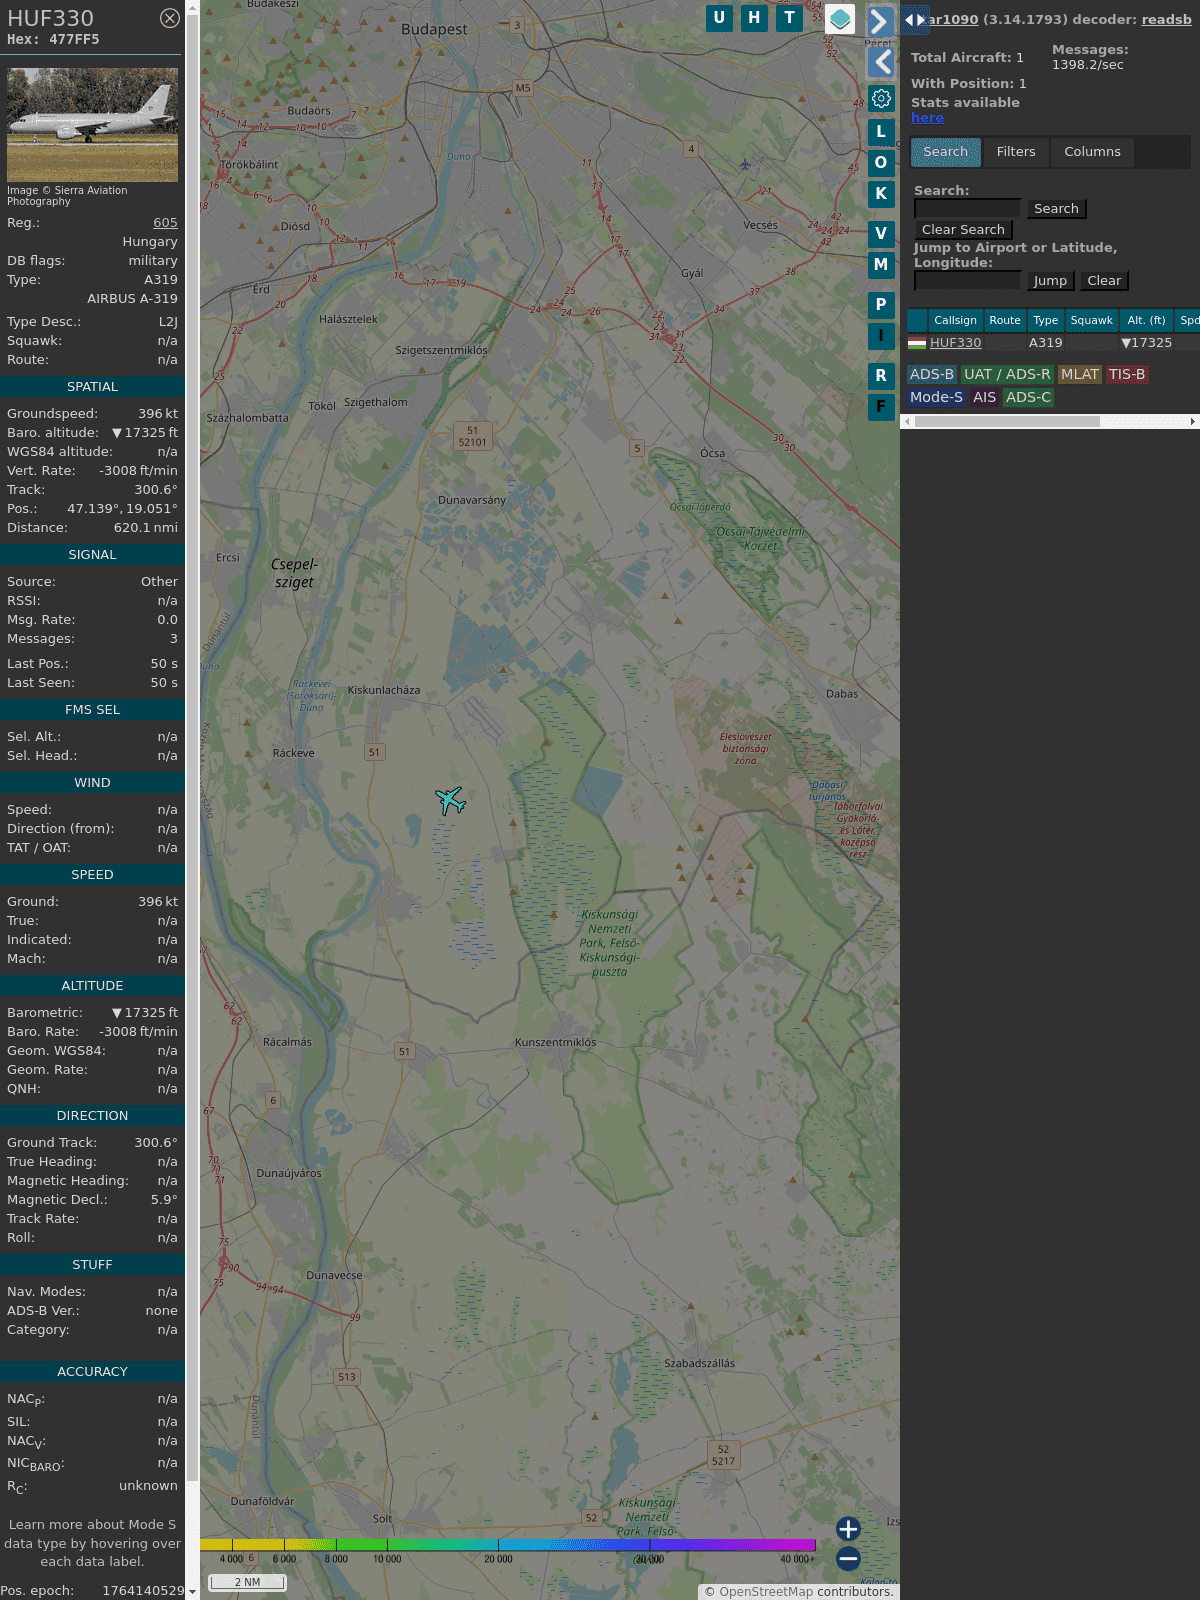
Task: Switch to the Filters tab
Action: click(1015, 152)
